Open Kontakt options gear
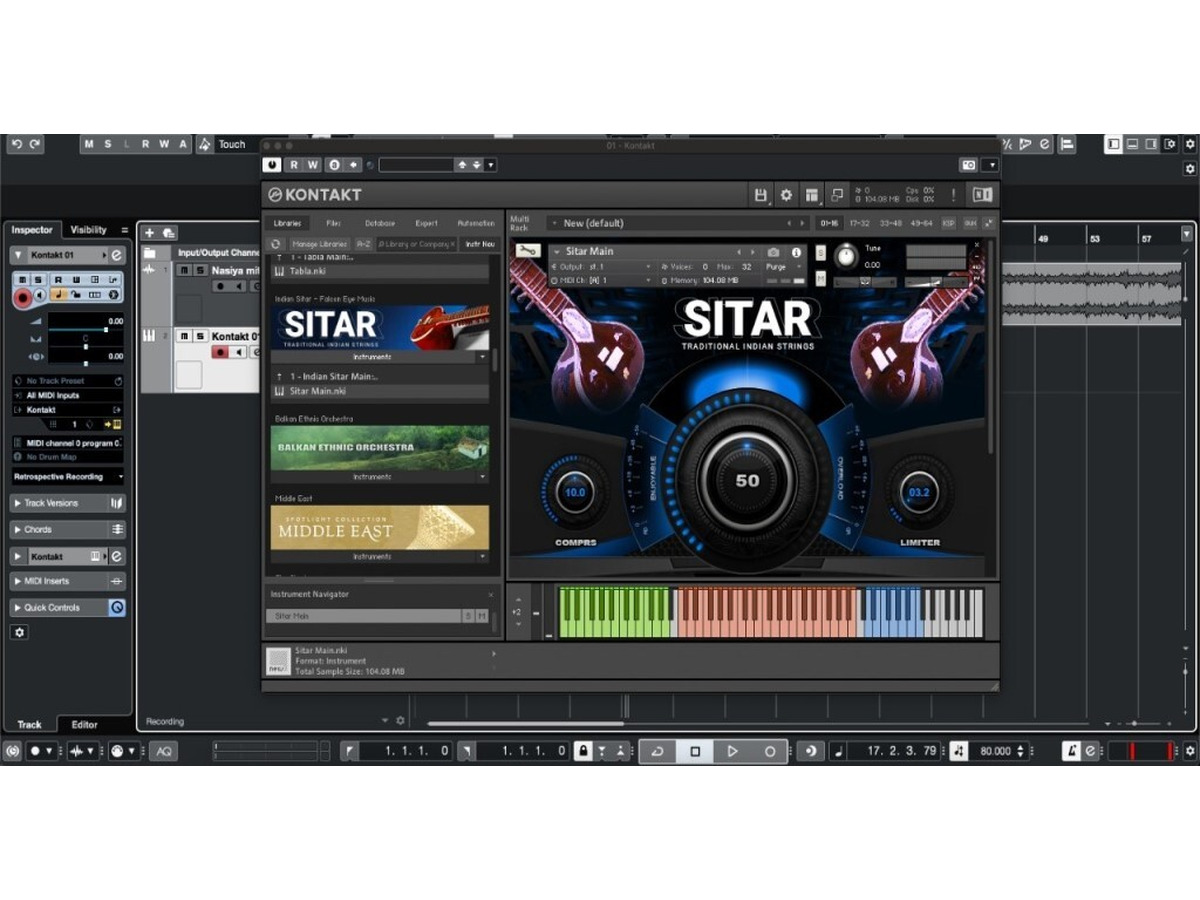Viewport: 1200px width, 900px height. pyautogui.click(x=786, y=195)
